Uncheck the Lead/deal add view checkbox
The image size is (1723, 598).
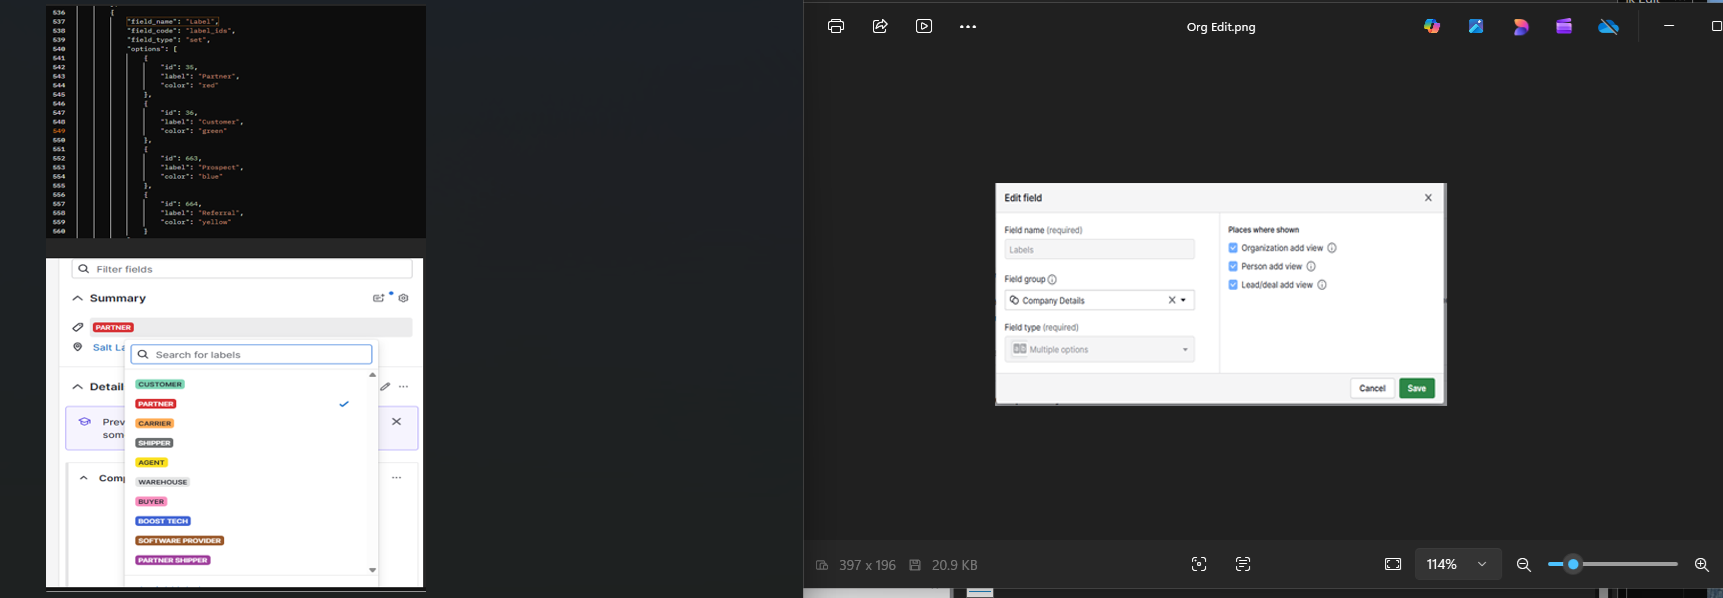(x=1233, y=285)
